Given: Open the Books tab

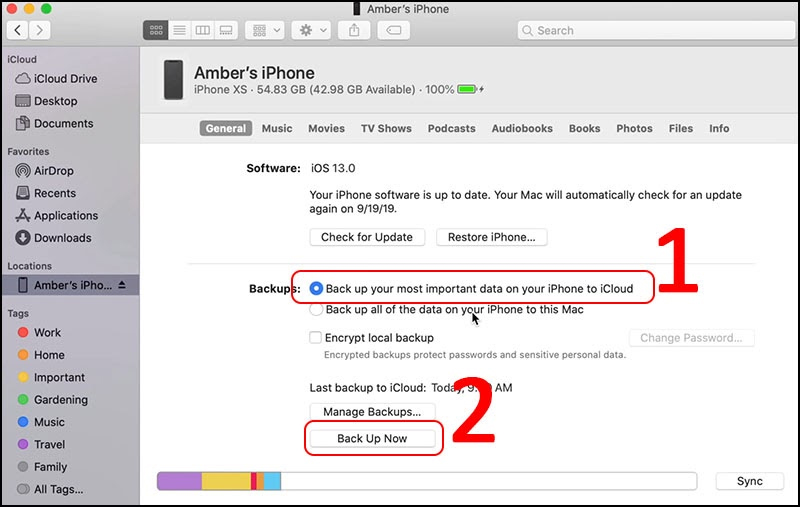Looking at the screenshot, I should point(585,129).
